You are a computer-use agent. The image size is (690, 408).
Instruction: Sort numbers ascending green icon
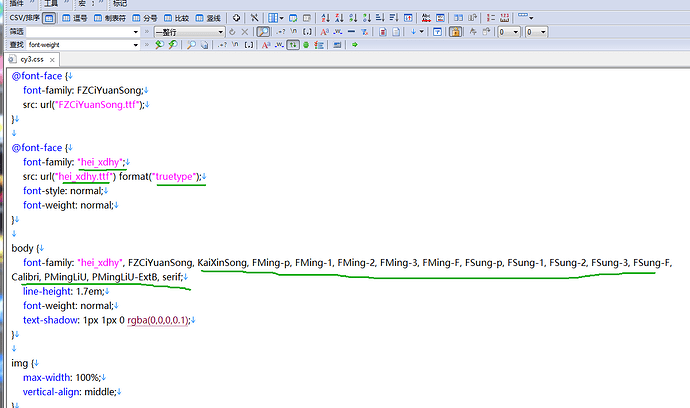pyautogui.click(x=353, y=18)
